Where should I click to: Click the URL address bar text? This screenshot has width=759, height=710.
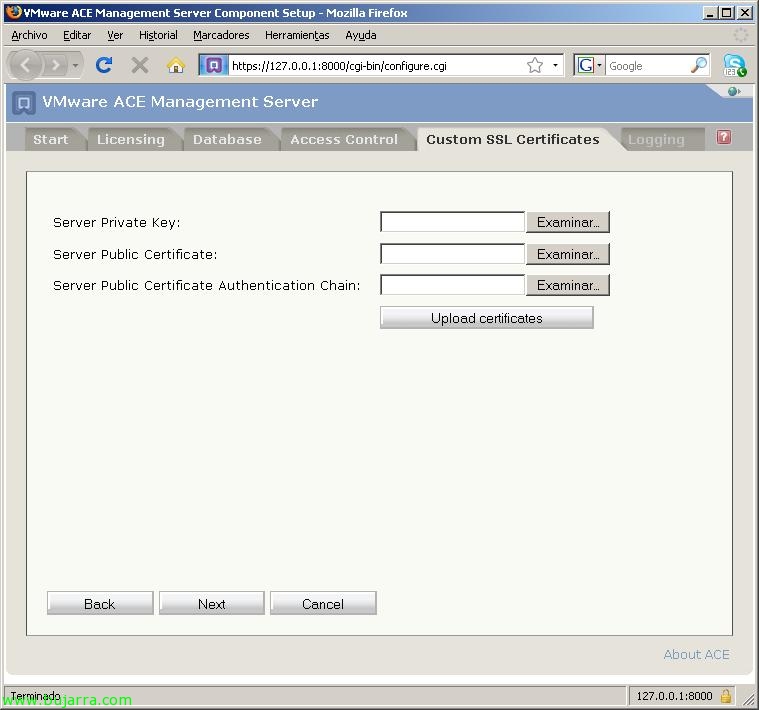pos(339,66)
